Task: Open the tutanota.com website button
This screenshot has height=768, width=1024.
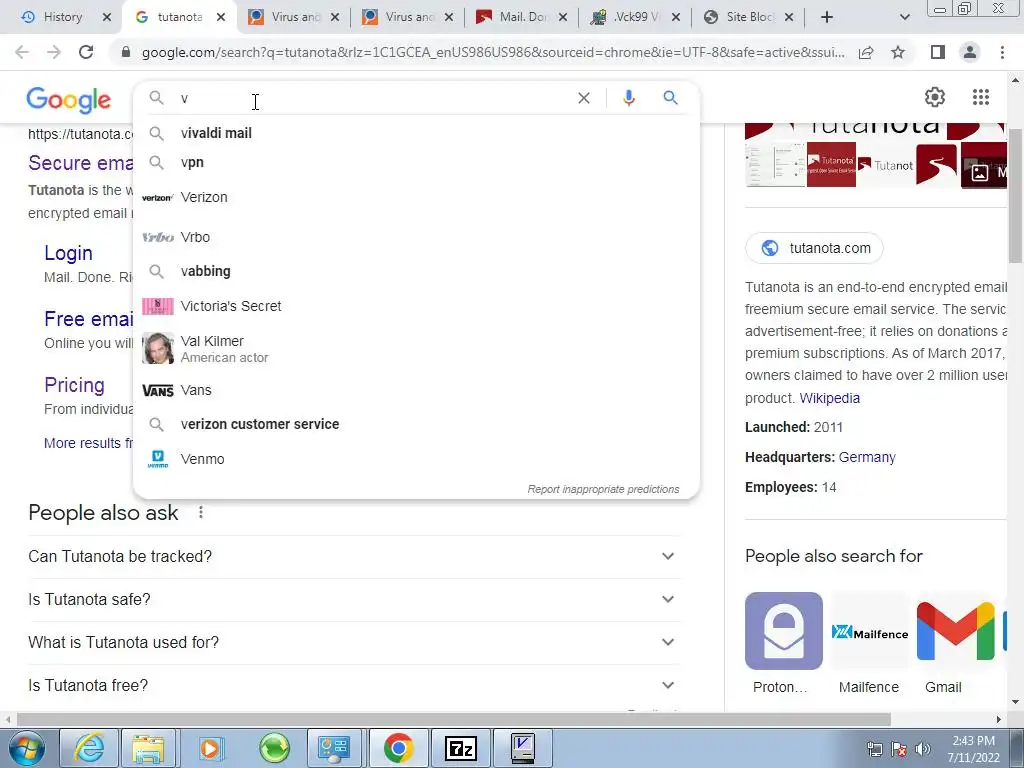Action: pyautogui.click(x=814, y=248)
